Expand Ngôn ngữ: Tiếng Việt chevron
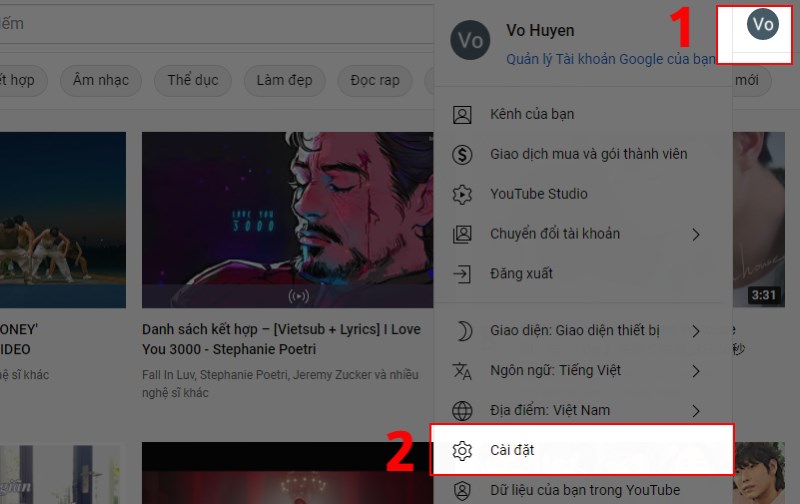Image resolution: width=800 pixels, height=504 pixels. pos(696,371)
